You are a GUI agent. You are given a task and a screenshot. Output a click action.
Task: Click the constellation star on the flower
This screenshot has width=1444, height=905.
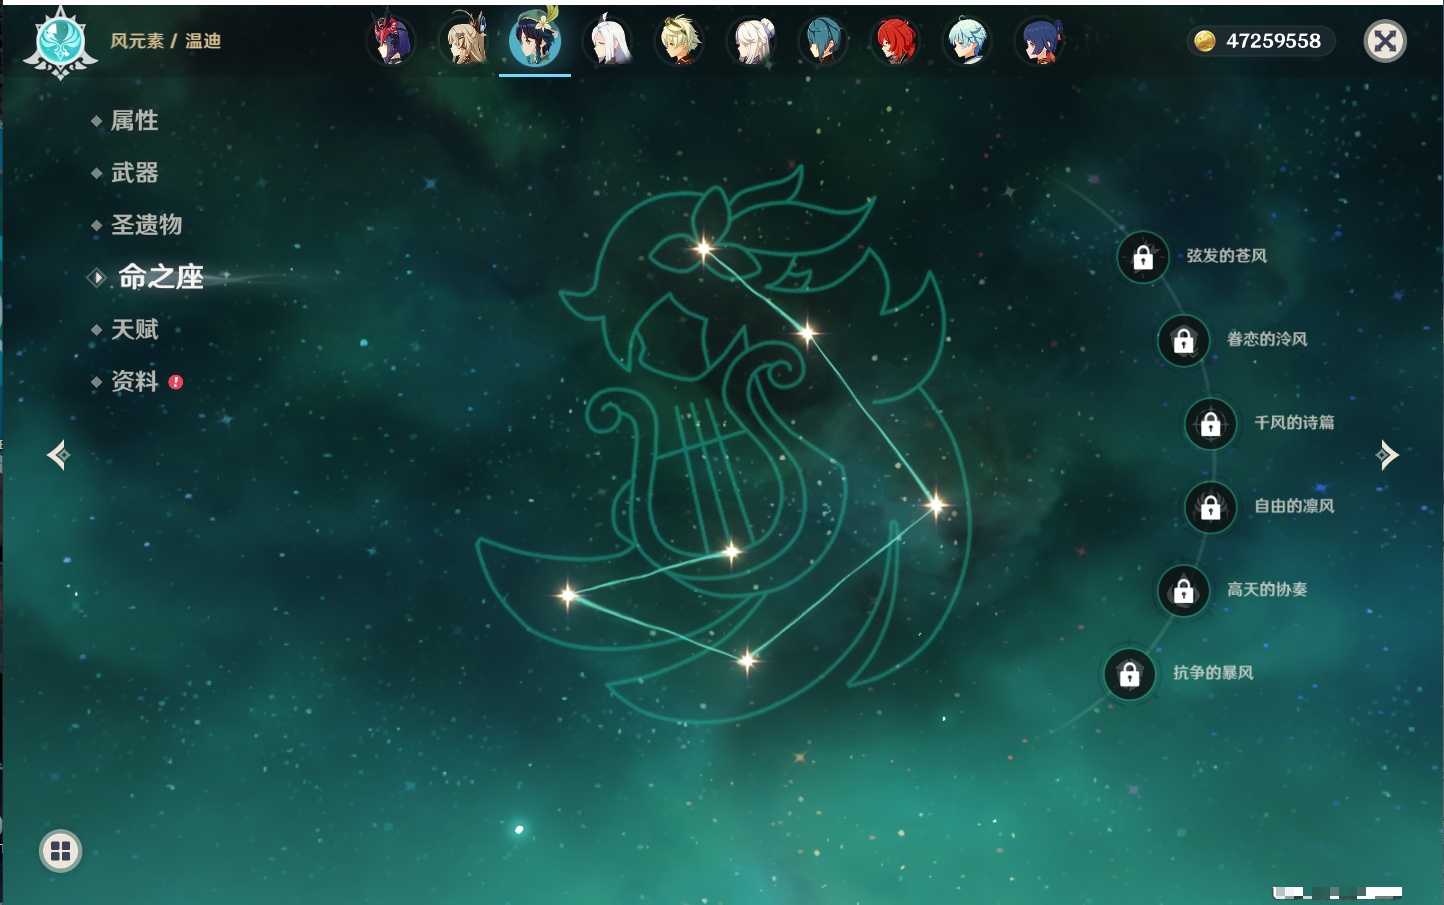tap(704, 248)
